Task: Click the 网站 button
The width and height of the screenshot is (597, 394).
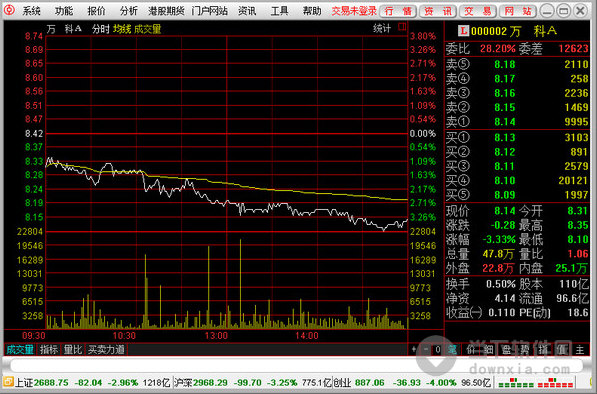Action: pos(518,11)
